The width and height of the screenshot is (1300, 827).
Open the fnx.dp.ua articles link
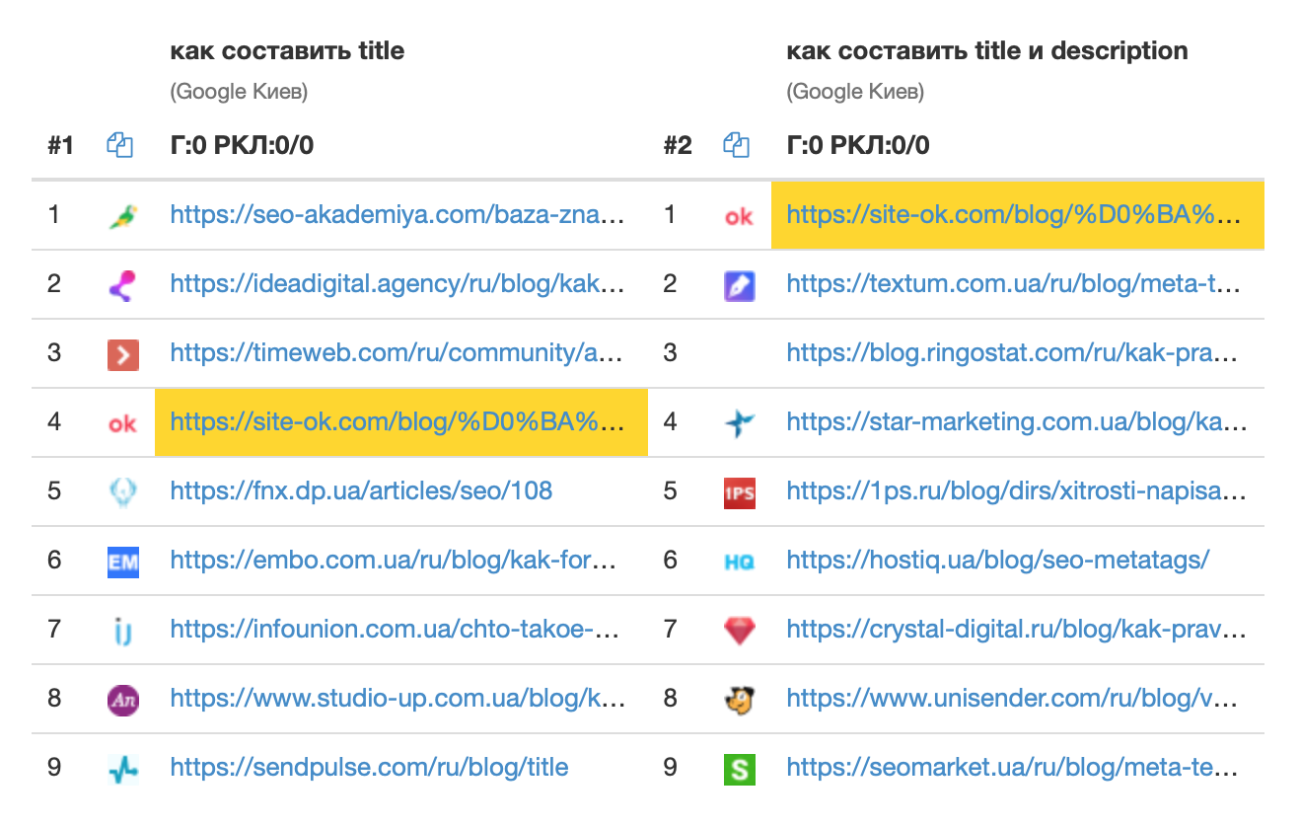[360, 491]
